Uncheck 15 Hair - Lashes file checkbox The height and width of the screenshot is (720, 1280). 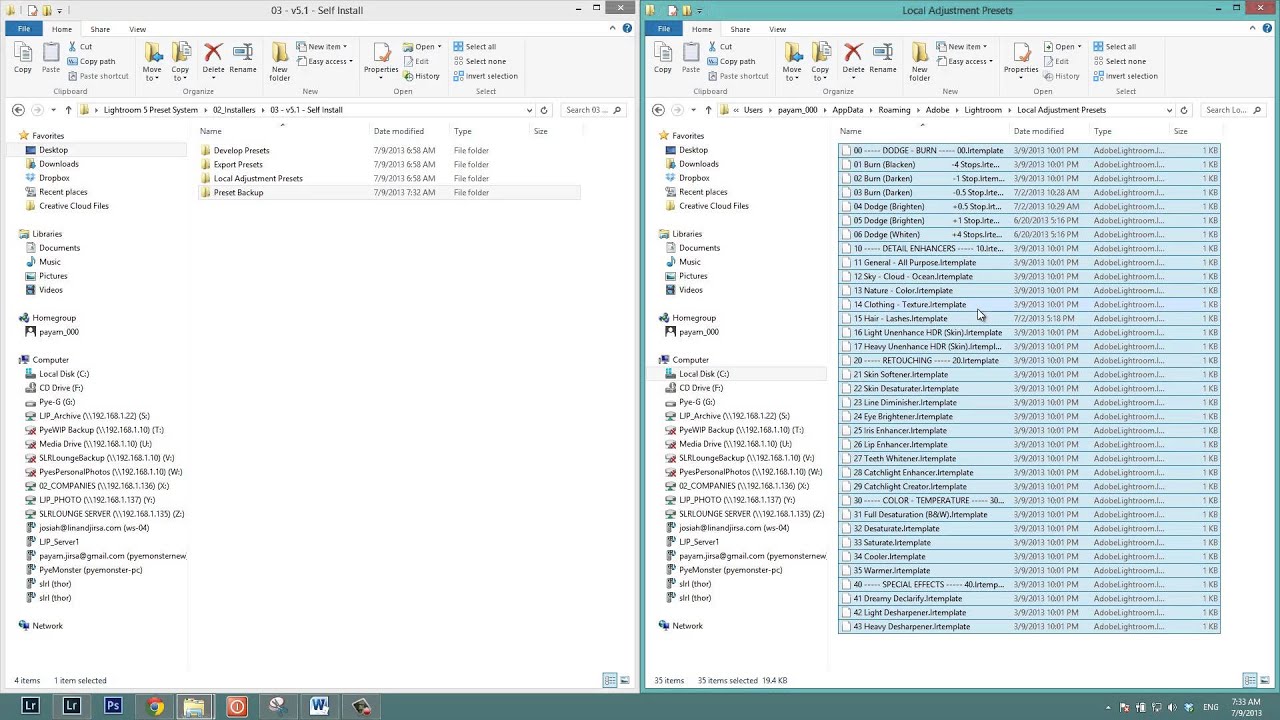tap(846, 319)
